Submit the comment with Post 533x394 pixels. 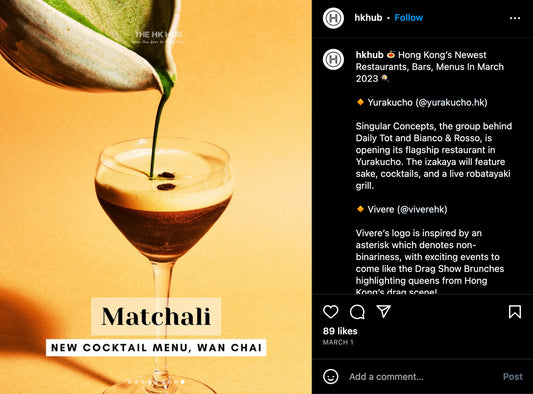(x=513, y=377)
